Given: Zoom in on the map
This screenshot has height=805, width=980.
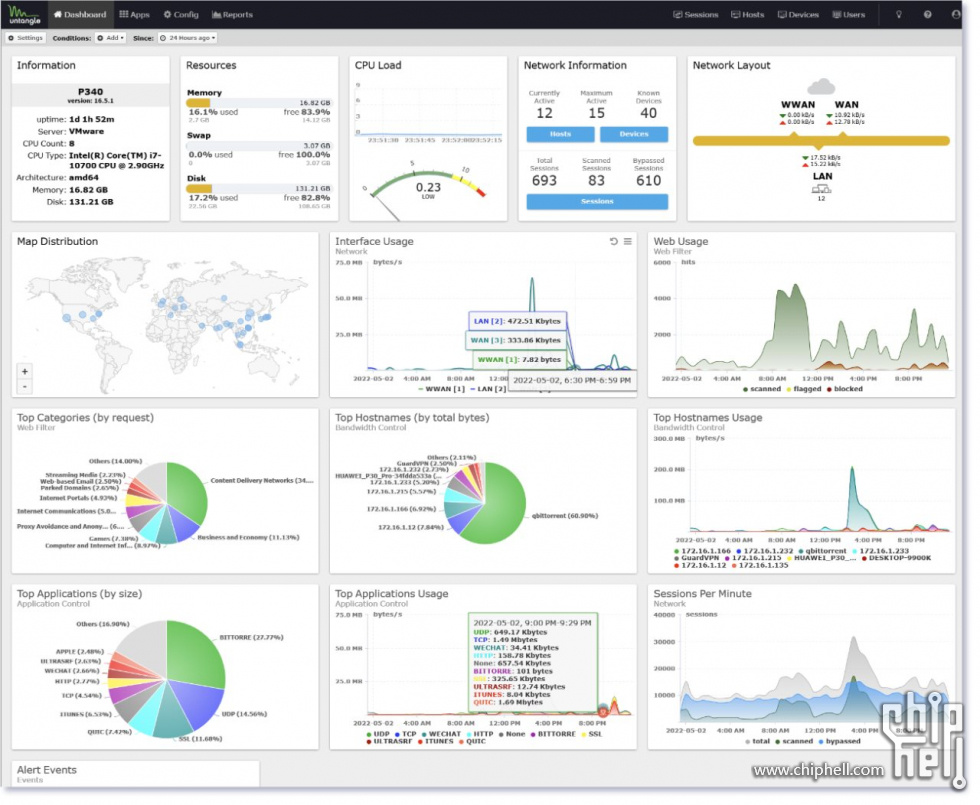Looking at the screenshot, I should (24, 371).
